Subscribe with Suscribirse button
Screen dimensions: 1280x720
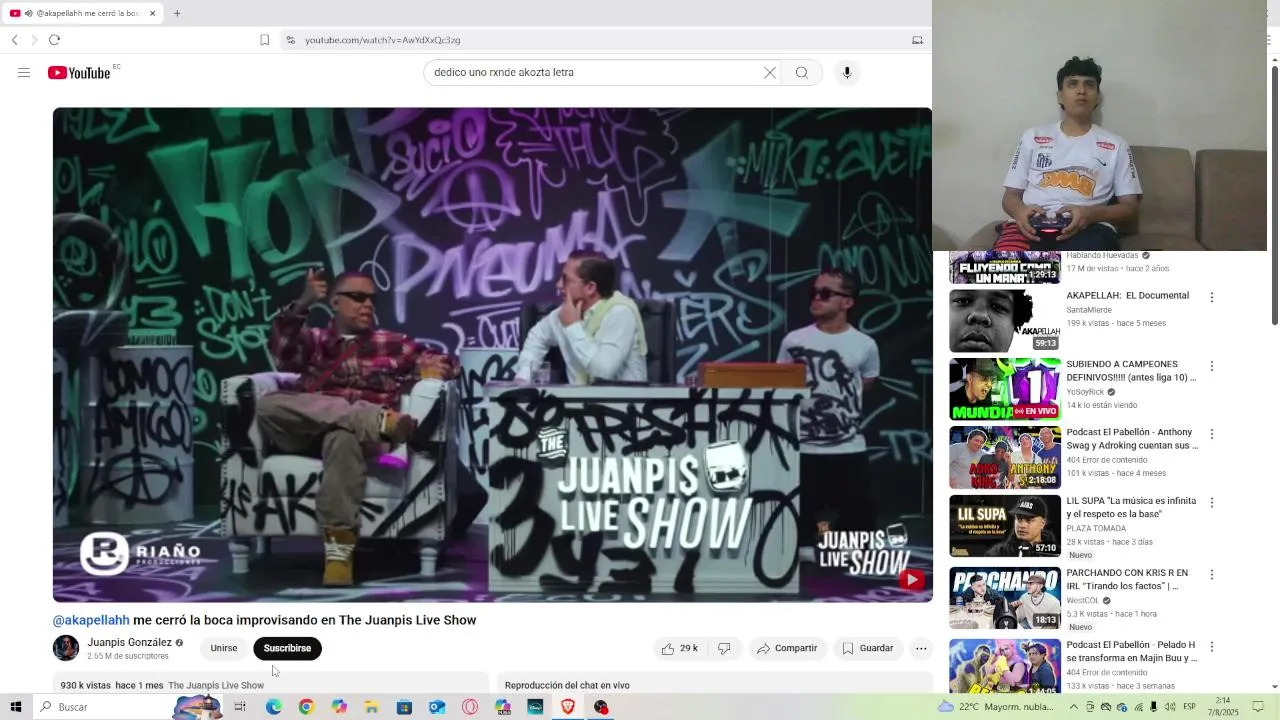coord(287,648)
